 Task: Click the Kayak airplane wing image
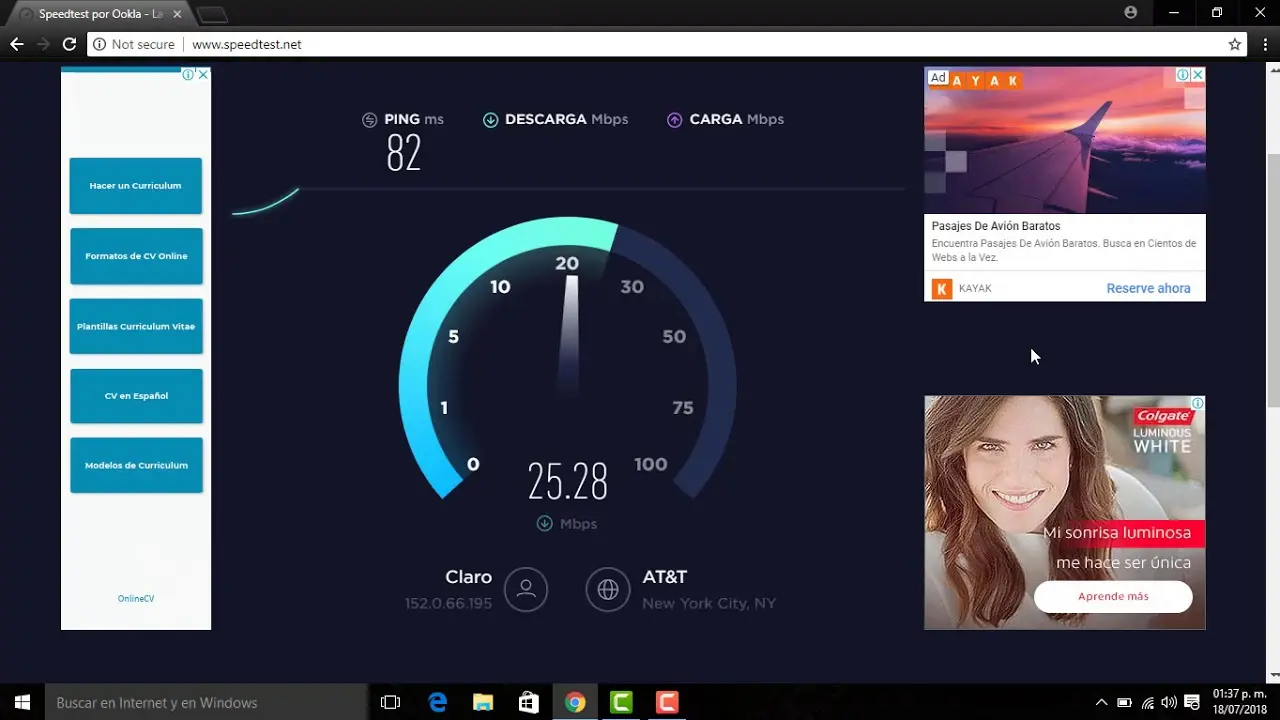pyautogui.click(x=1065, y=140)
